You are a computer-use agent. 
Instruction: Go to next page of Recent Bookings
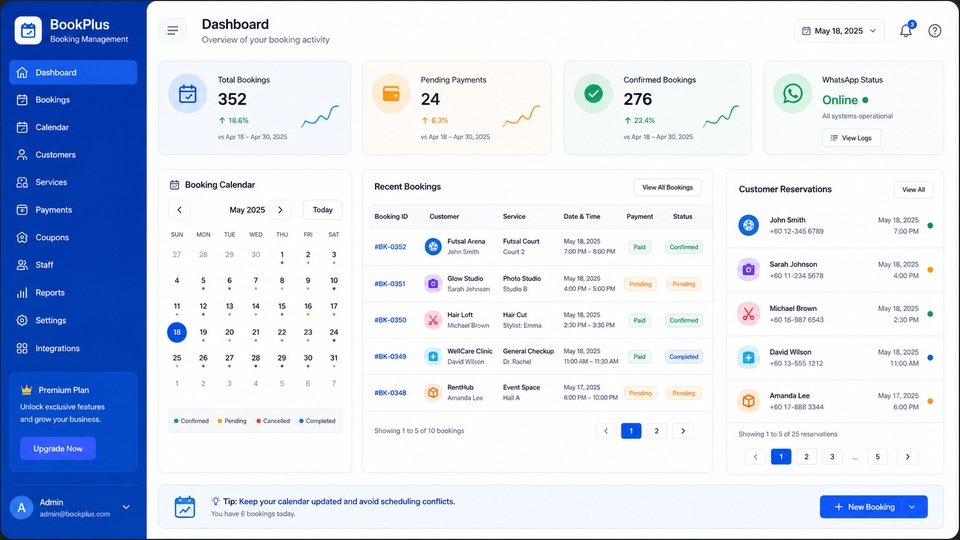pyautogui.click(x=683, y=431)
